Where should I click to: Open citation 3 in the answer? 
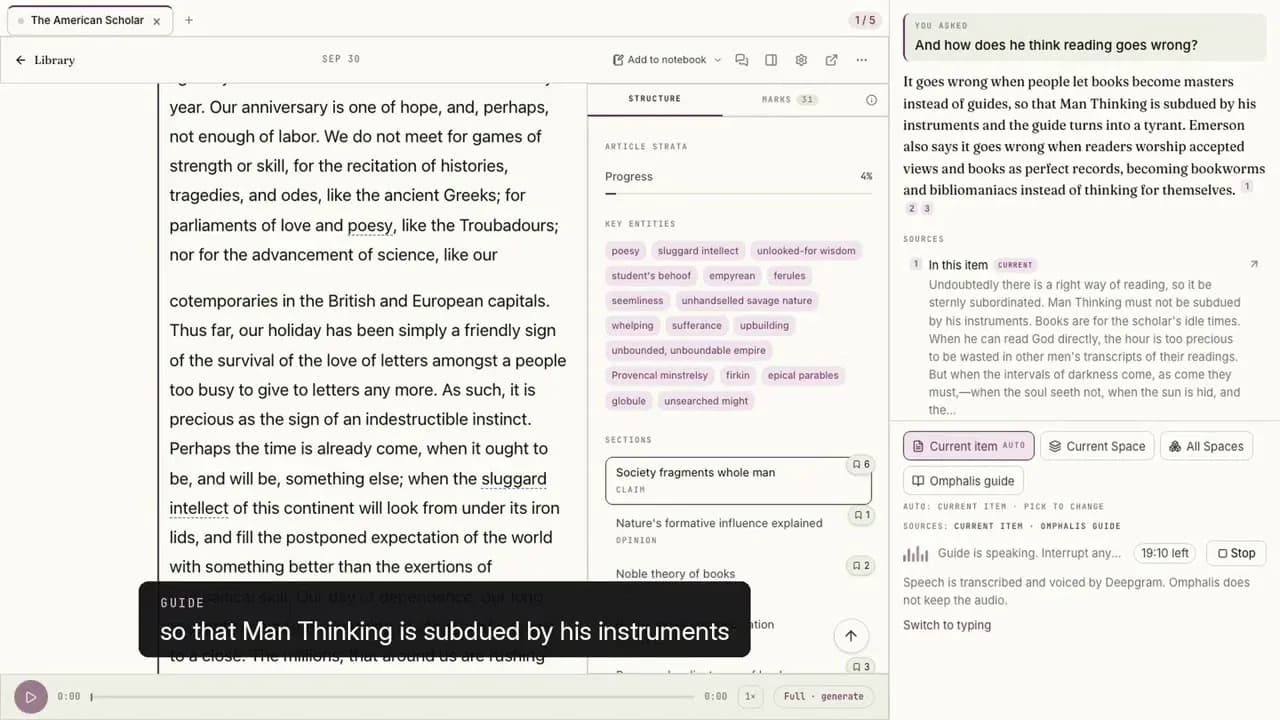coord(927,208)
